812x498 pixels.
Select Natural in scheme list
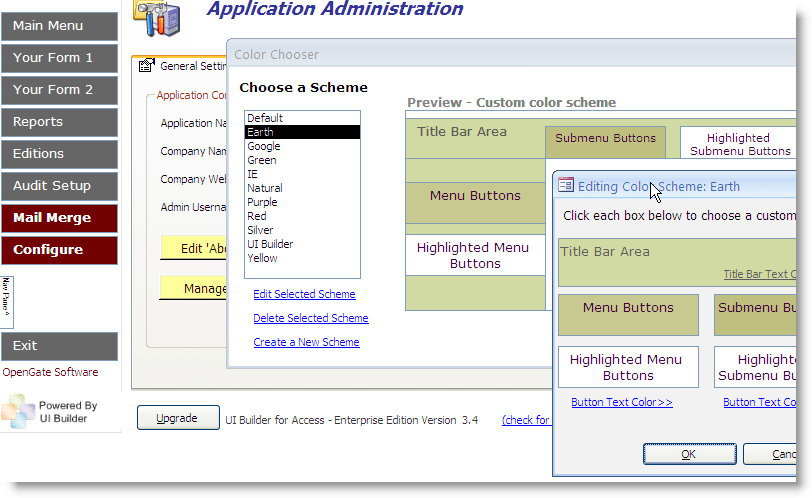[x=302, y=188]
